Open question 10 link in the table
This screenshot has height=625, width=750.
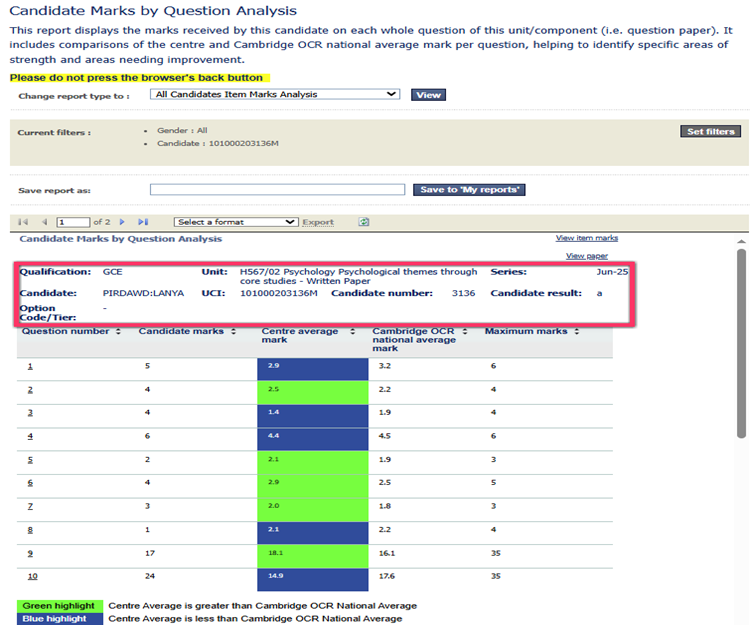(x=32, y=576)
